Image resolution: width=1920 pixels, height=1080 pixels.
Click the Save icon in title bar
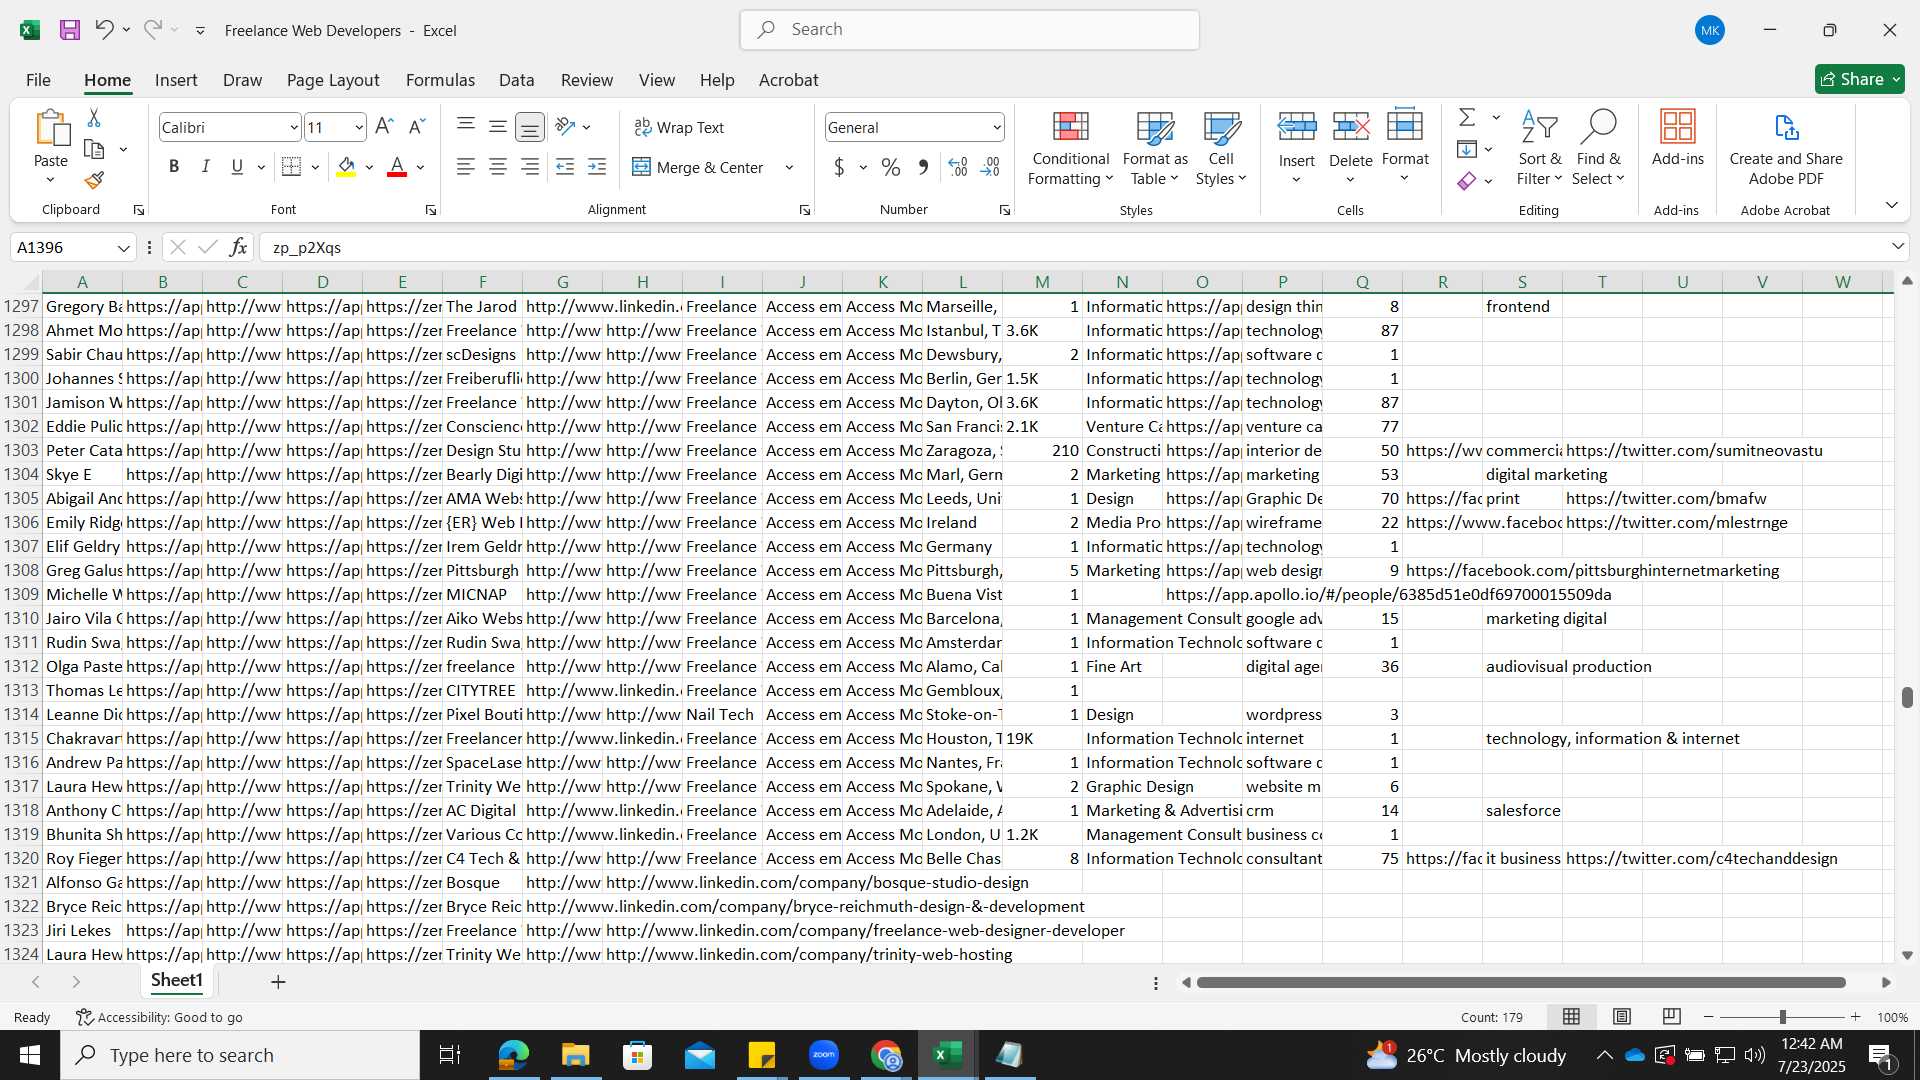[70, 30]
